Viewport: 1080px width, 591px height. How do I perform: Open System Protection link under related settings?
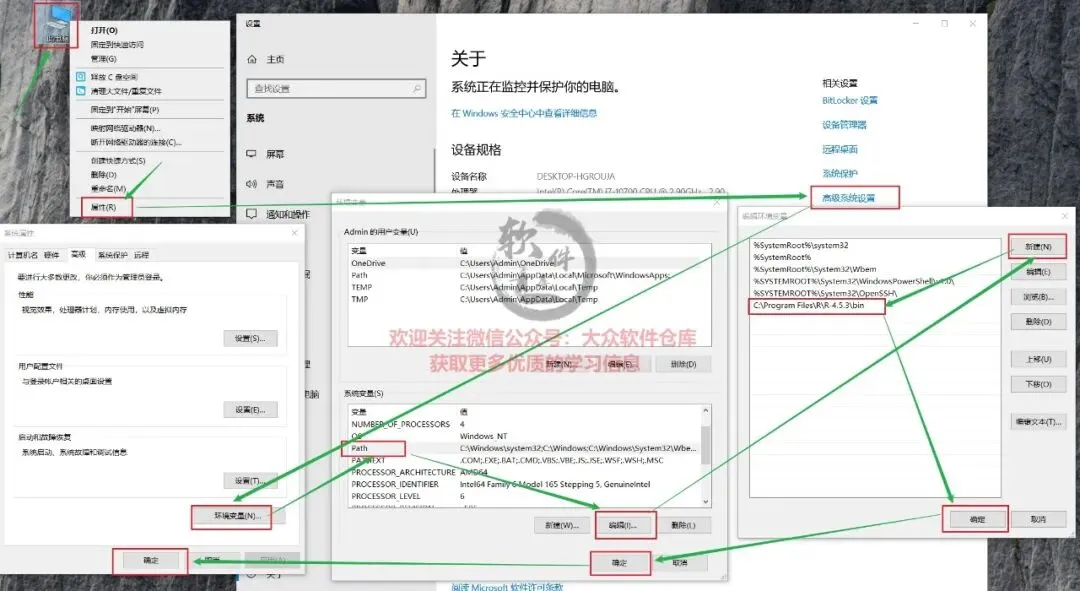(x=840, y=173)
